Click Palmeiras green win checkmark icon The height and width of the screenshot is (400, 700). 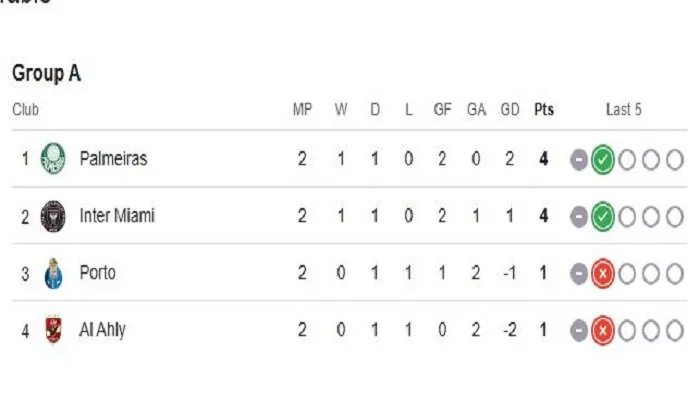click(x=603, y=159)
